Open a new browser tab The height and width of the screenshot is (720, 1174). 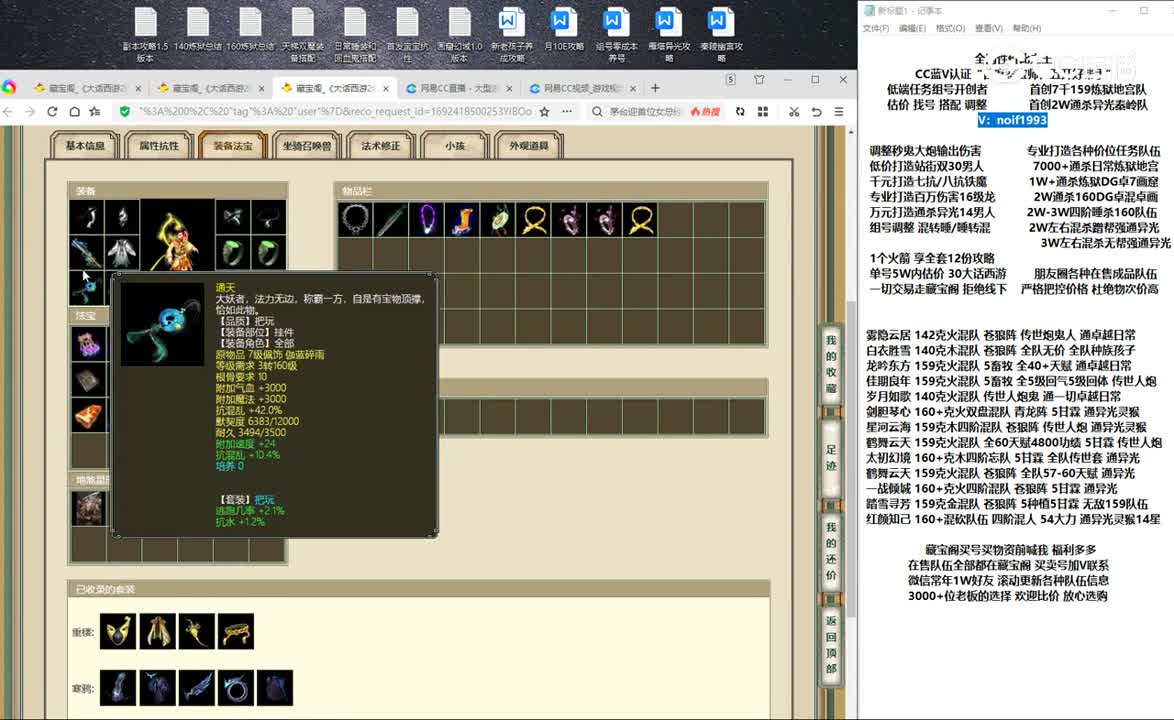655,88
